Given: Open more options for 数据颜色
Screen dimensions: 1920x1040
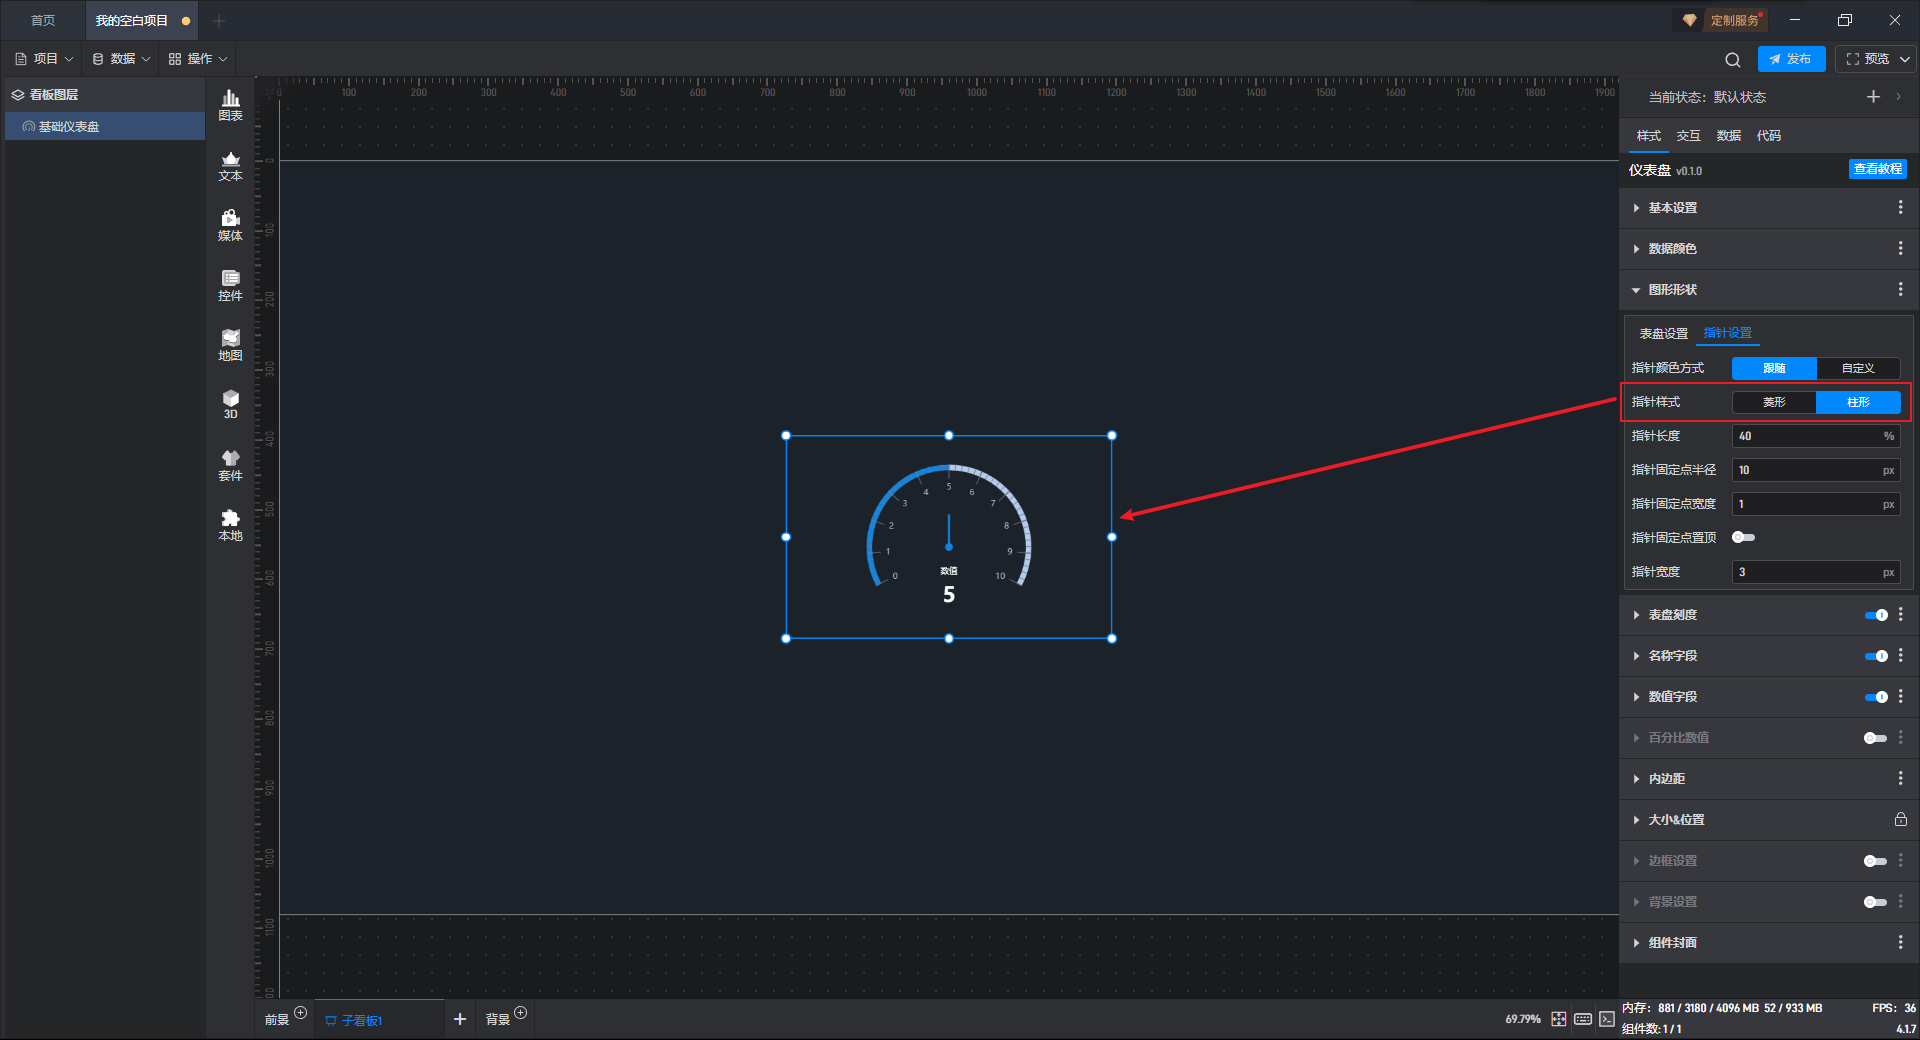Looking at the screenshot, I should pos(1900,248).
